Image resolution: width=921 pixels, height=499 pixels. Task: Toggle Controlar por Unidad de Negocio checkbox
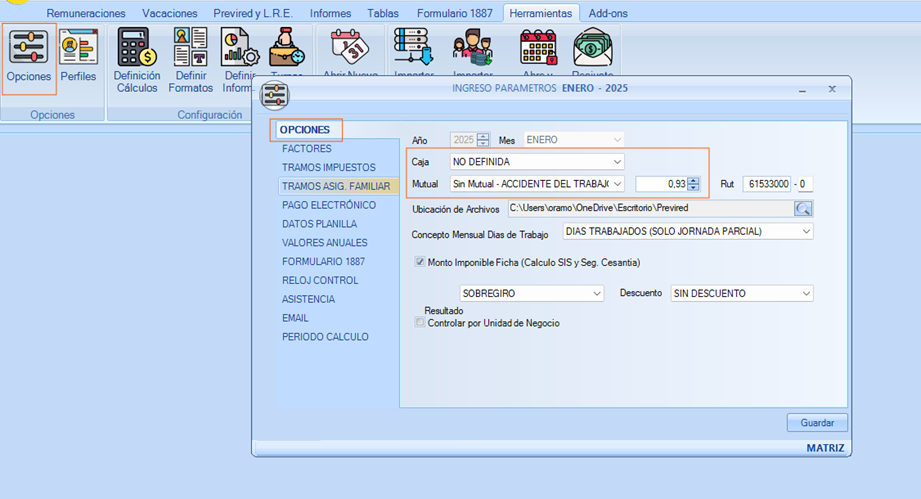click(420, 323)
